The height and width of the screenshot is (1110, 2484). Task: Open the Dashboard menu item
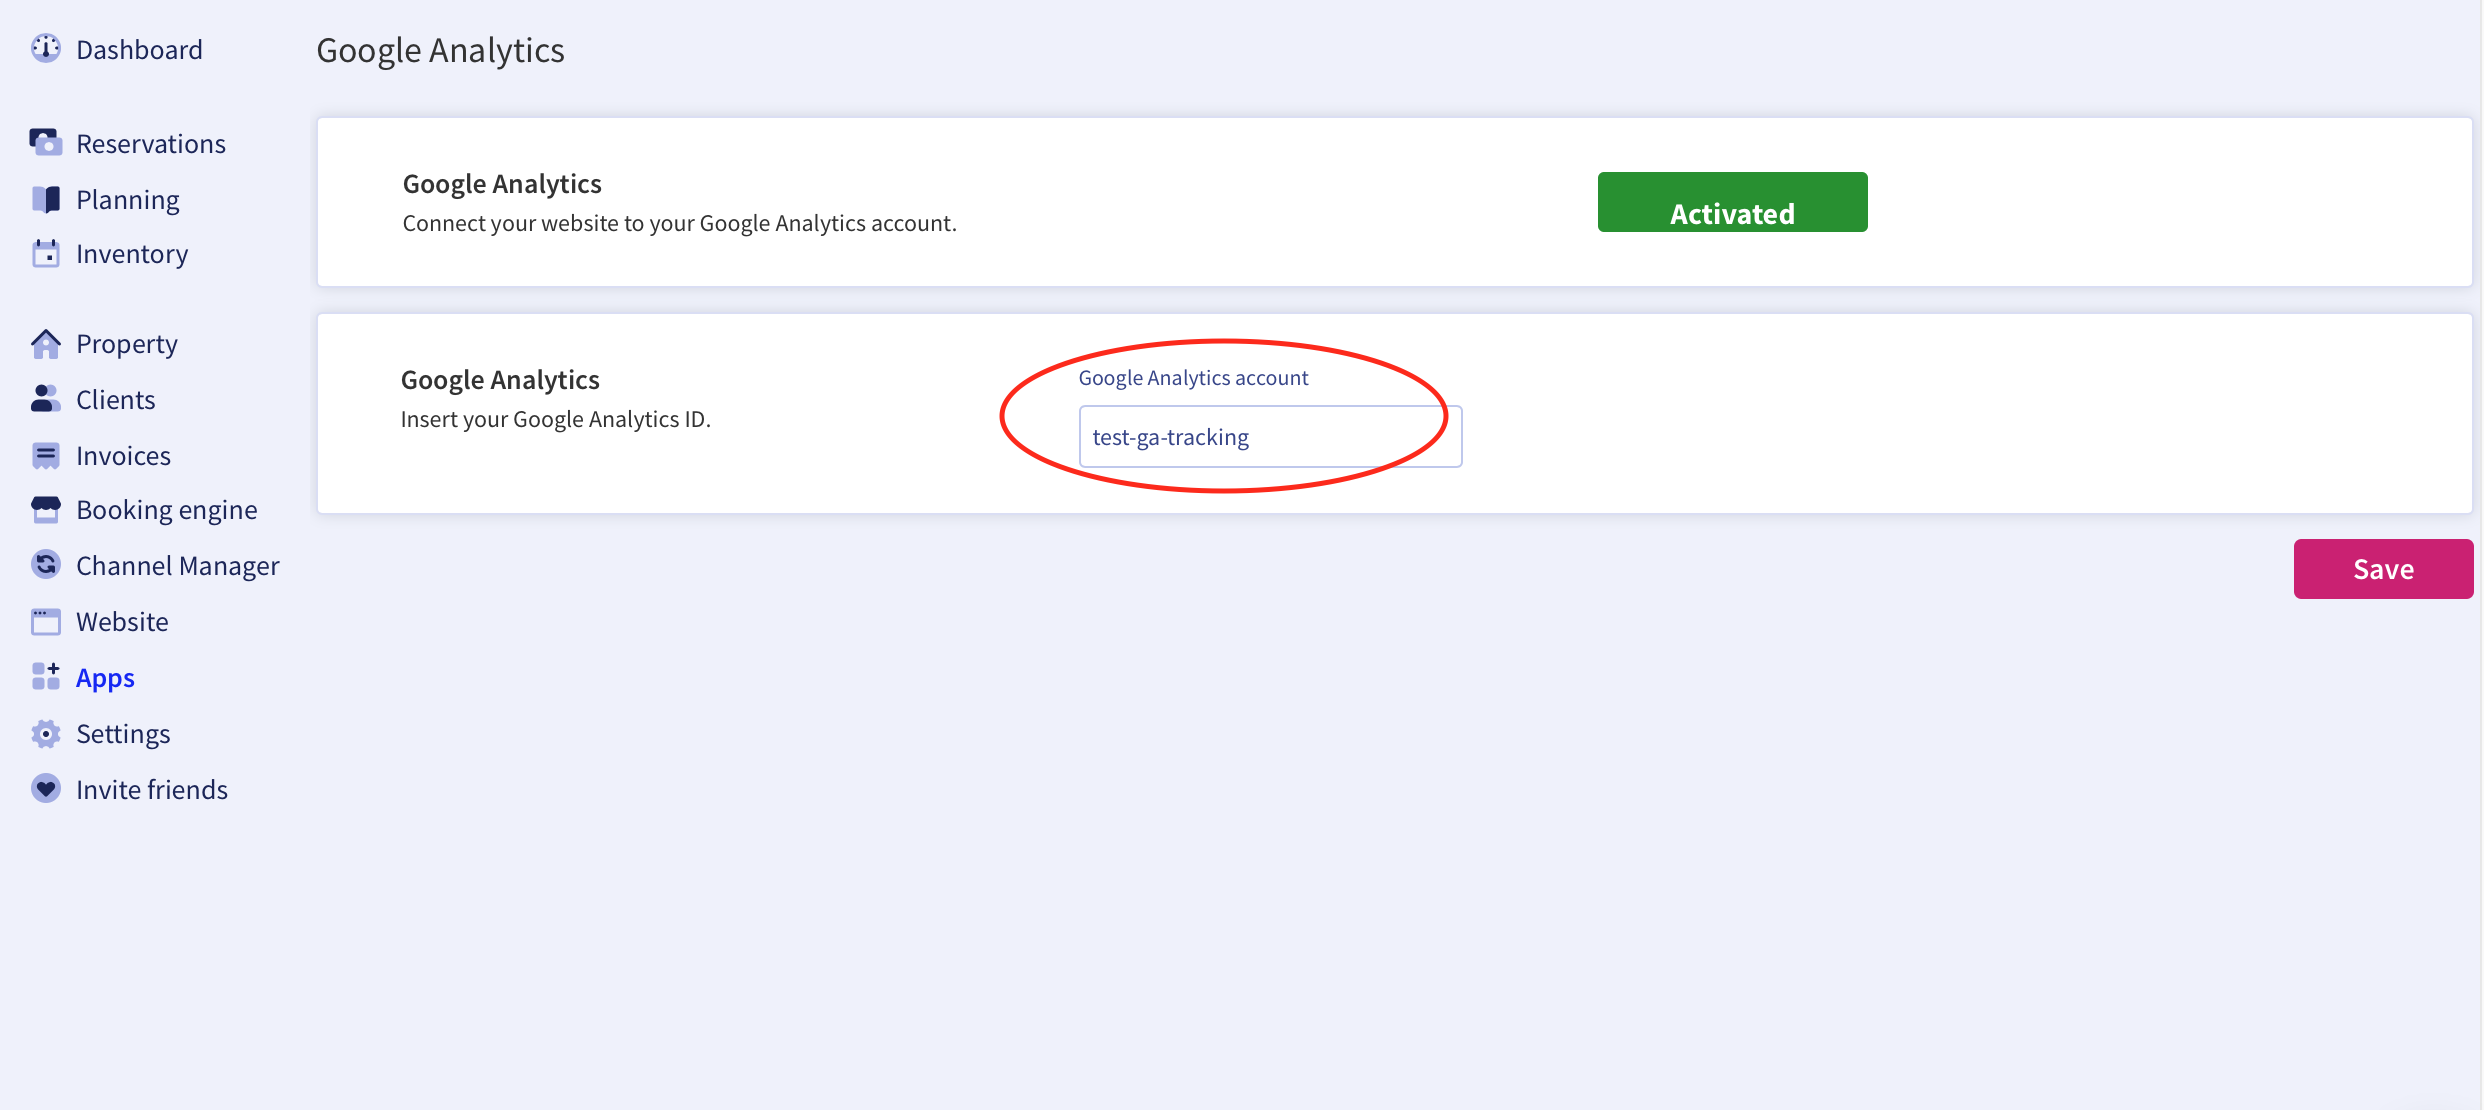[x=139, y=49]
